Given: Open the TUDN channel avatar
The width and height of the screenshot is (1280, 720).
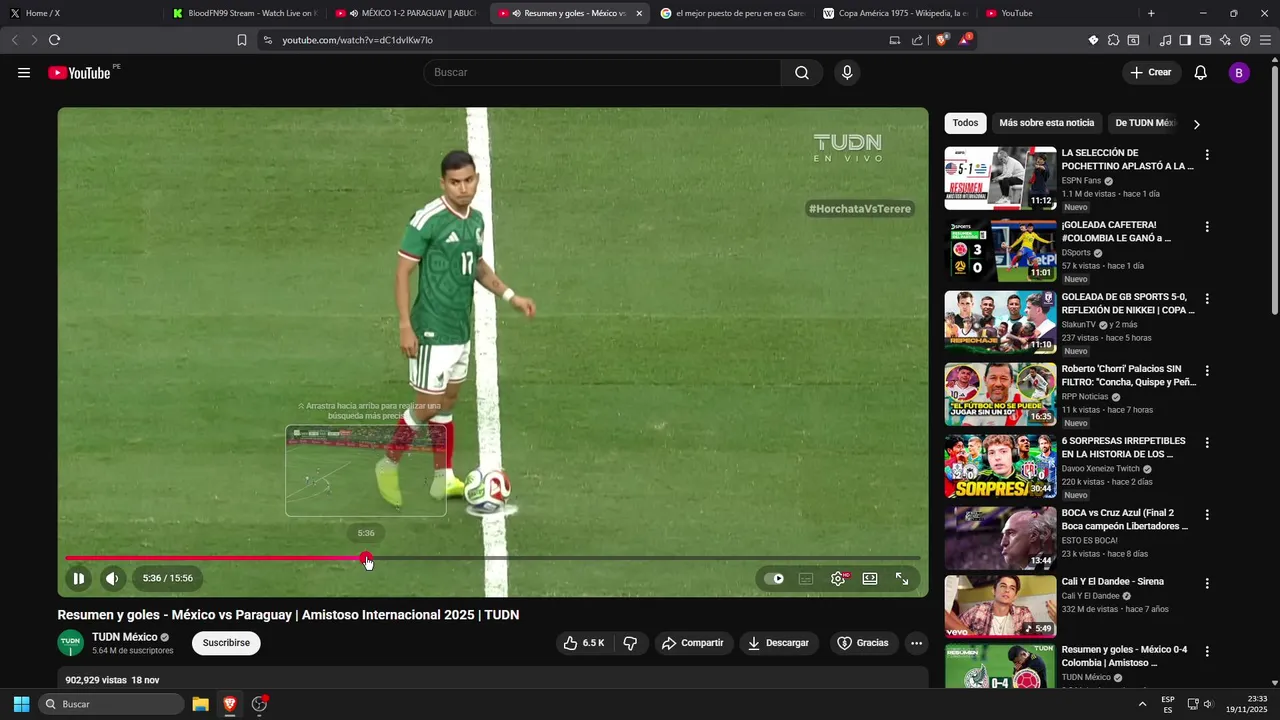Looking at the screenshot, I should tap(71, 643).
